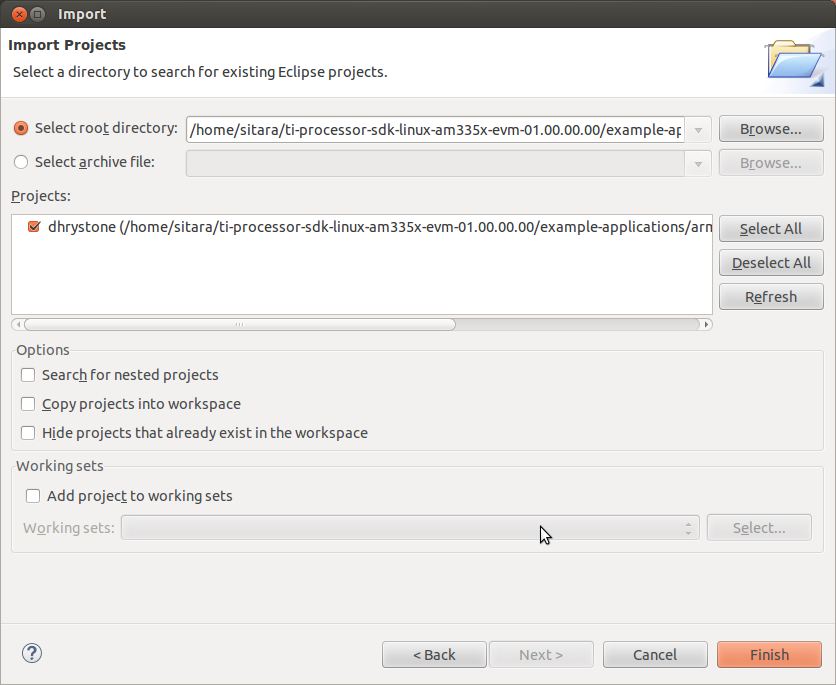Toggle Hide projects that already exist option

point(28,433)
